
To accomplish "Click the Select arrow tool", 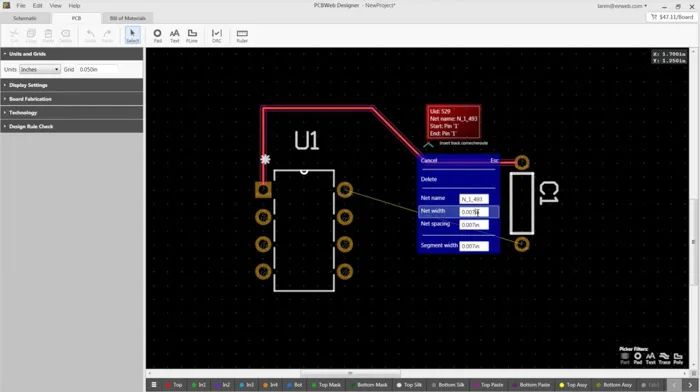I will pos(133,36).
